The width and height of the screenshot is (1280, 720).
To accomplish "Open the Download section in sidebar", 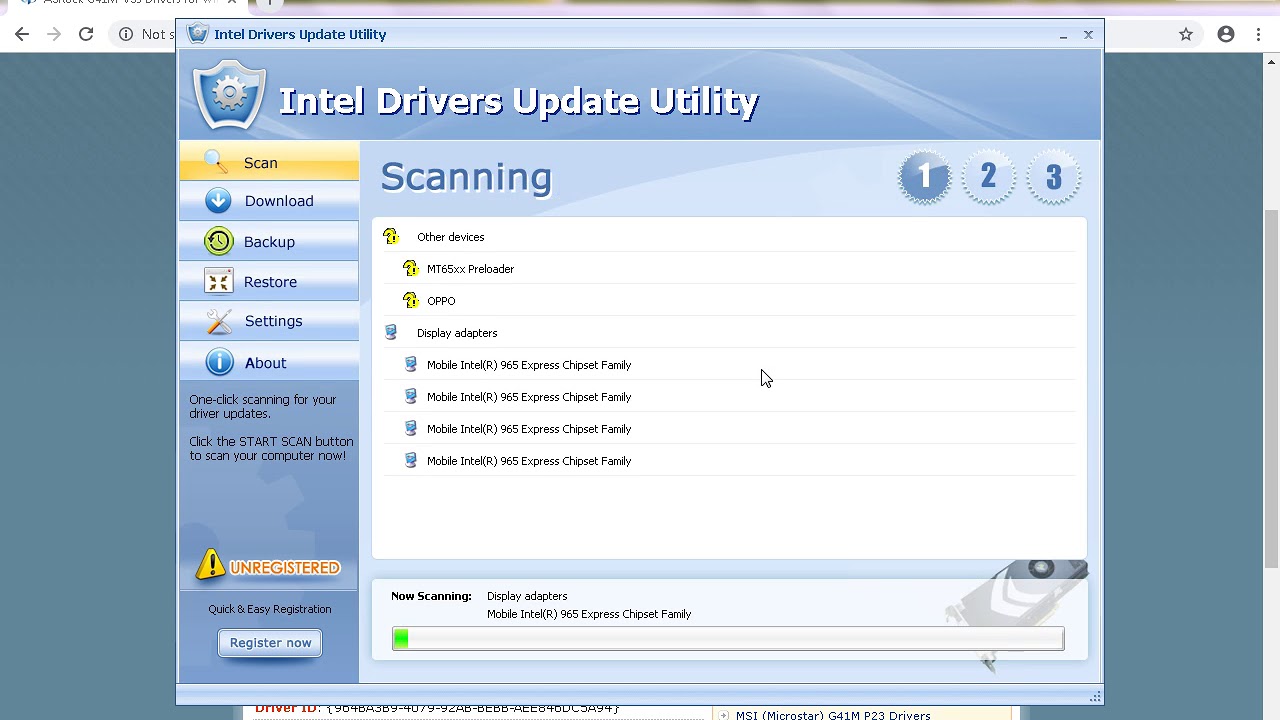I will tap(269, 201).
